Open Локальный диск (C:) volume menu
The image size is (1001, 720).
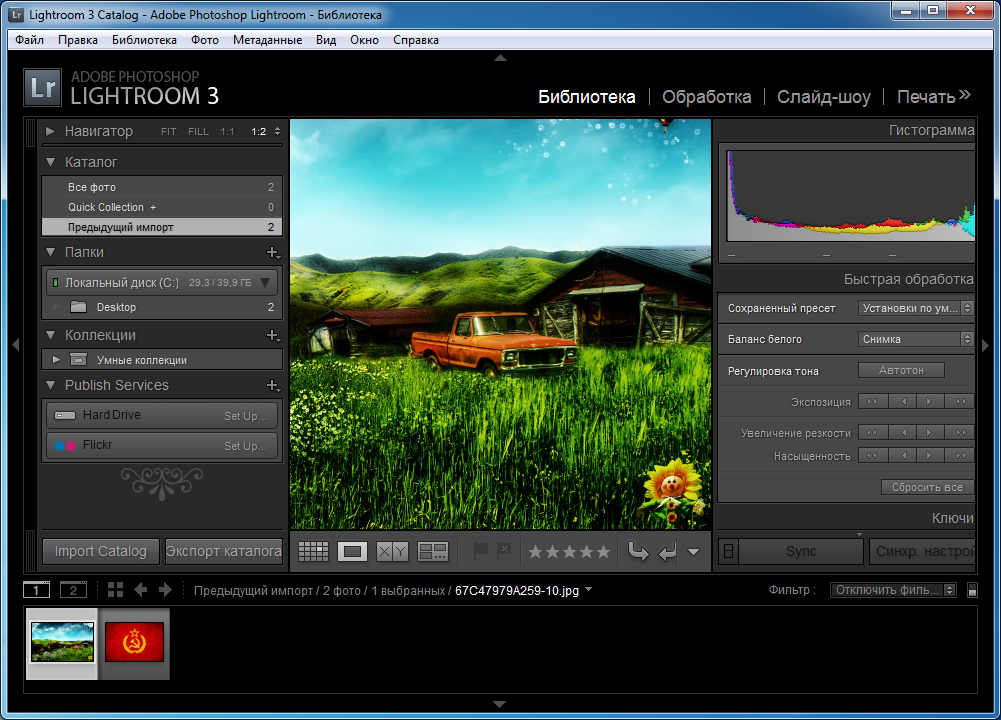(265, 282)
